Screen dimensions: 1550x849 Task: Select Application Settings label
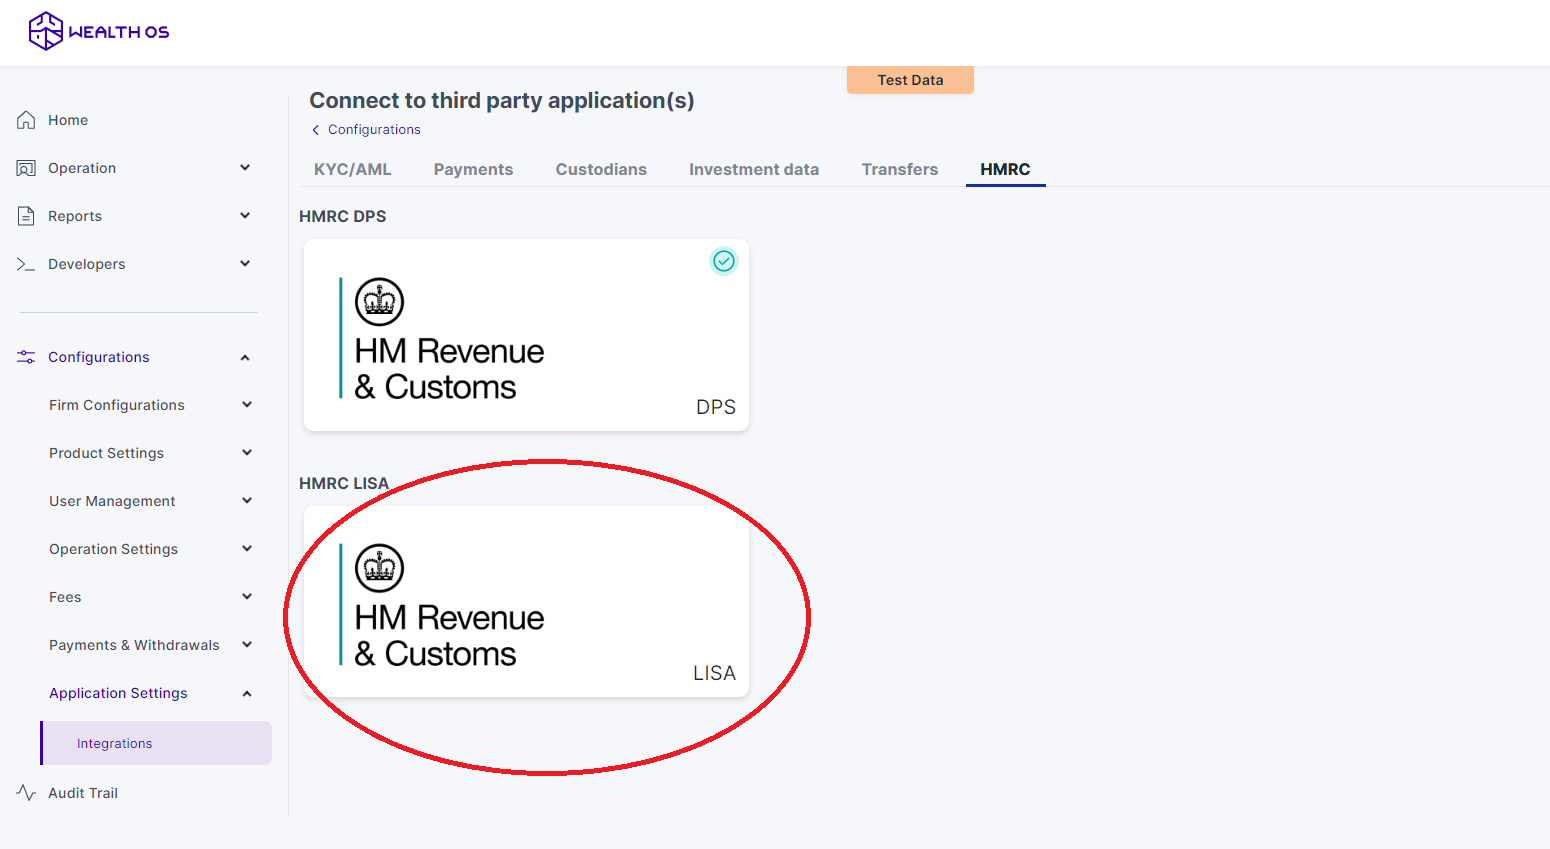tap(118, 693)
